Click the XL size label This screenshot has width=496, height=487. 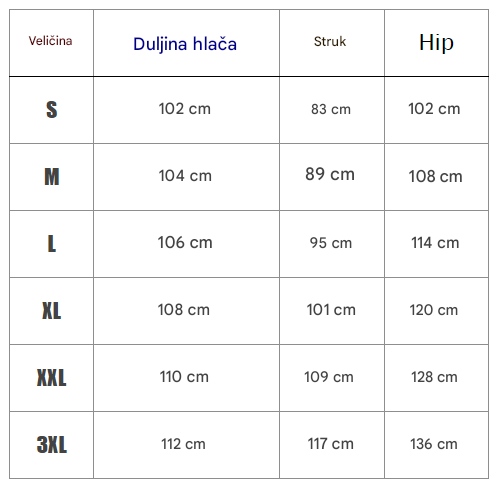(52, 311)
